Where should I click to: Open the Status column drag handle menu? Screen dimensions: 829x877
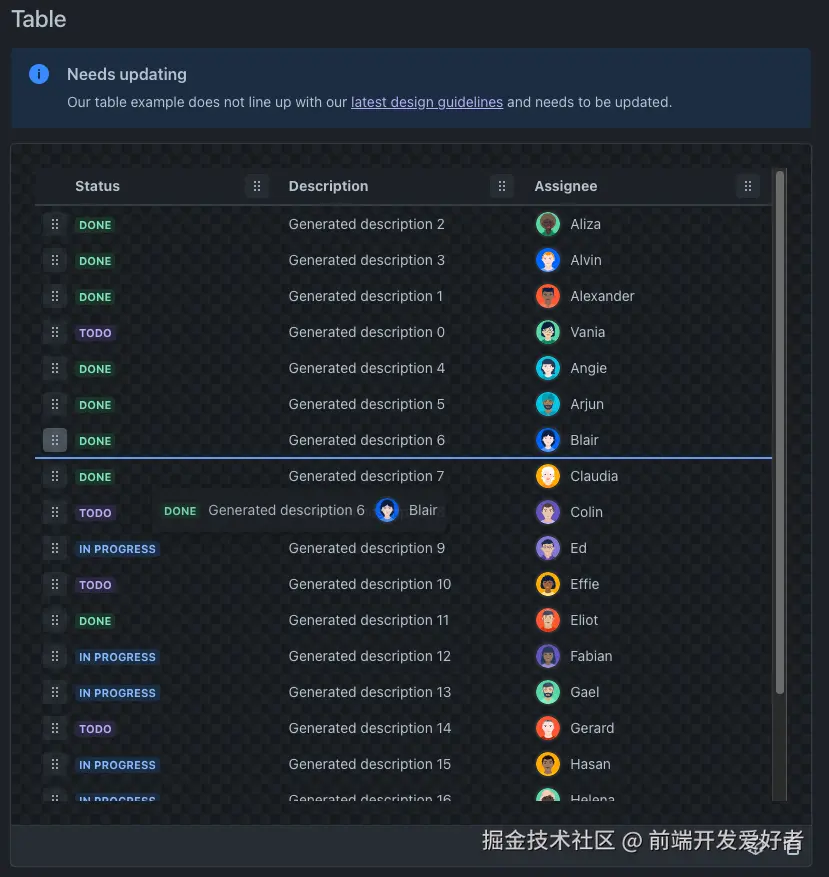tap(257, 186)
